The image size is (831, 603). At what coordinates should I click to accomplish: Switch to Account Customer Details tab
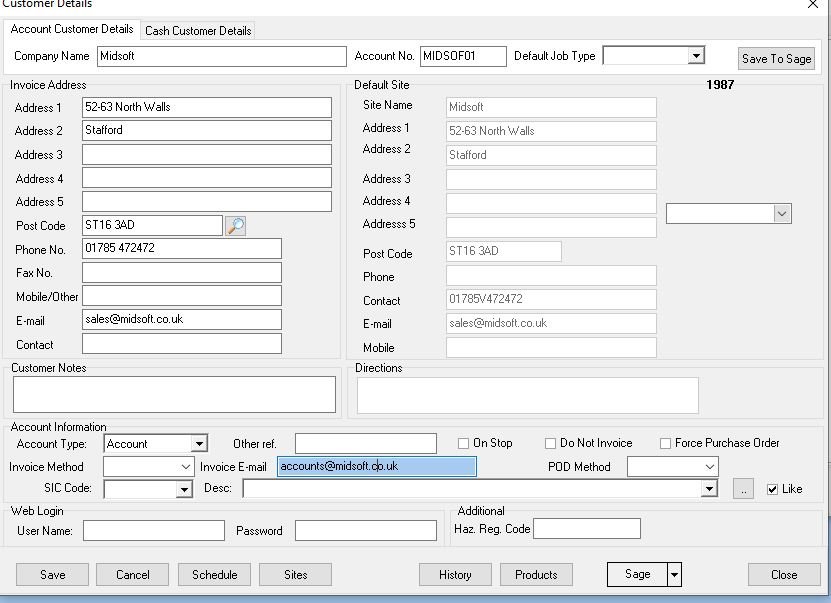tap(72, 29)
